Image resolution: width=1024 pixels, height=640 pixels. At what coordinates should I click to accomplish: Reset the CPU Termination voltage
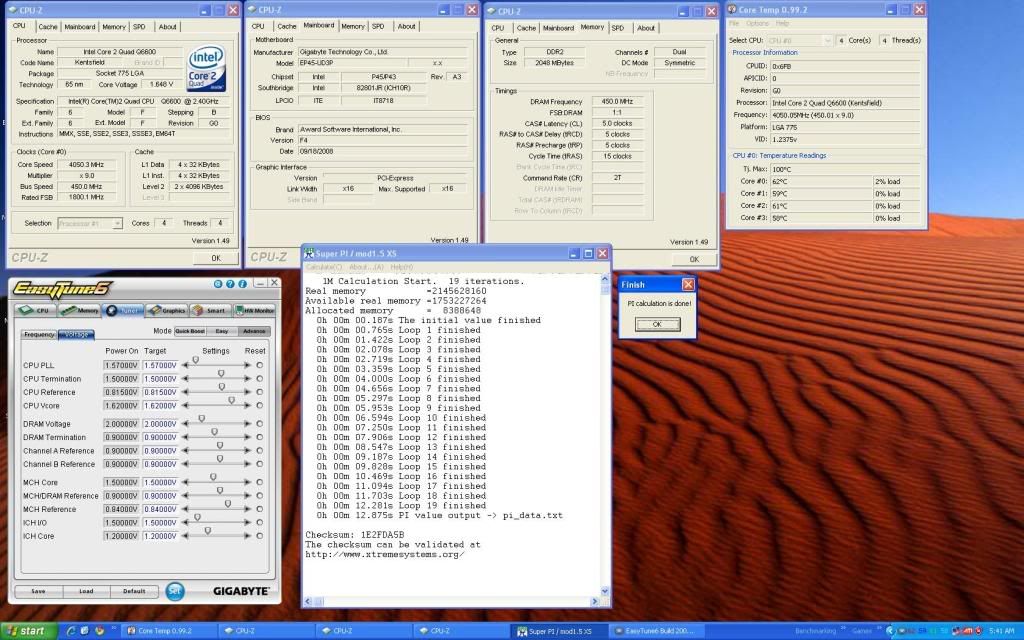pyautogui.click(x=259, y=379)
